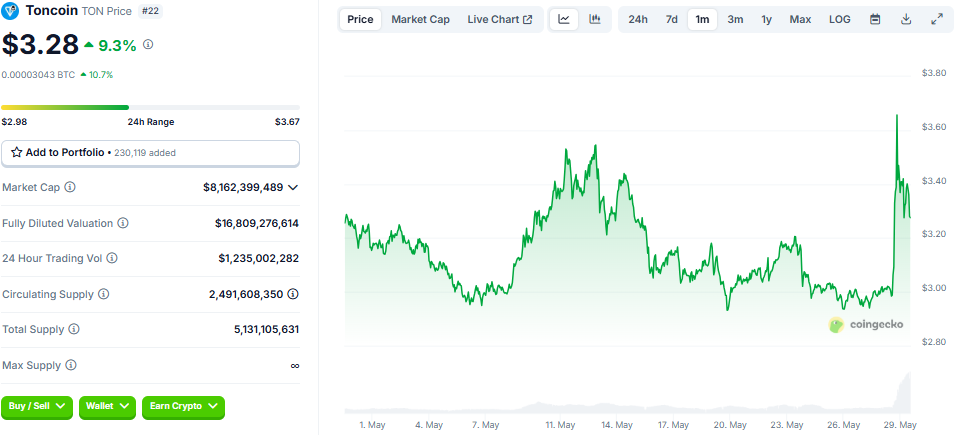The height and width of the screenshot is (435, 955).
Task: Click info icon next to Circulating Supply
Action: point(103,294)
